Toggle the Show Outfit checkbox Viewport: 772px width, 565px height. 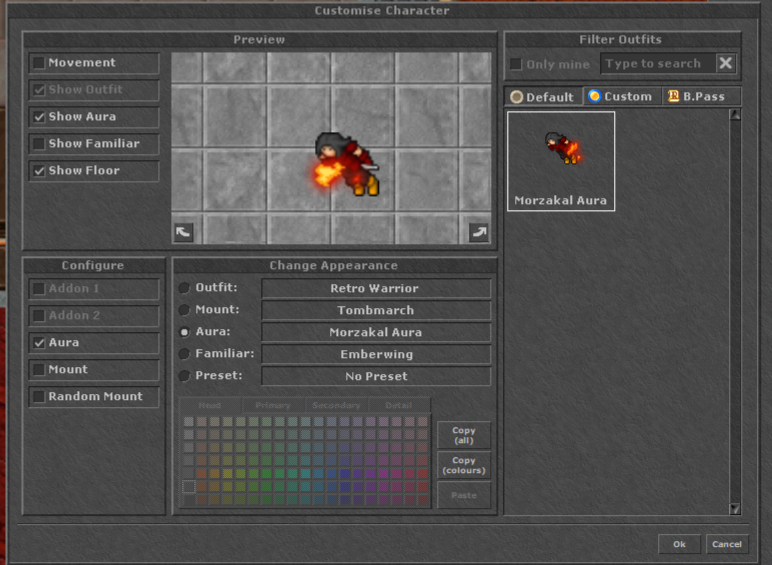(39, 90)
